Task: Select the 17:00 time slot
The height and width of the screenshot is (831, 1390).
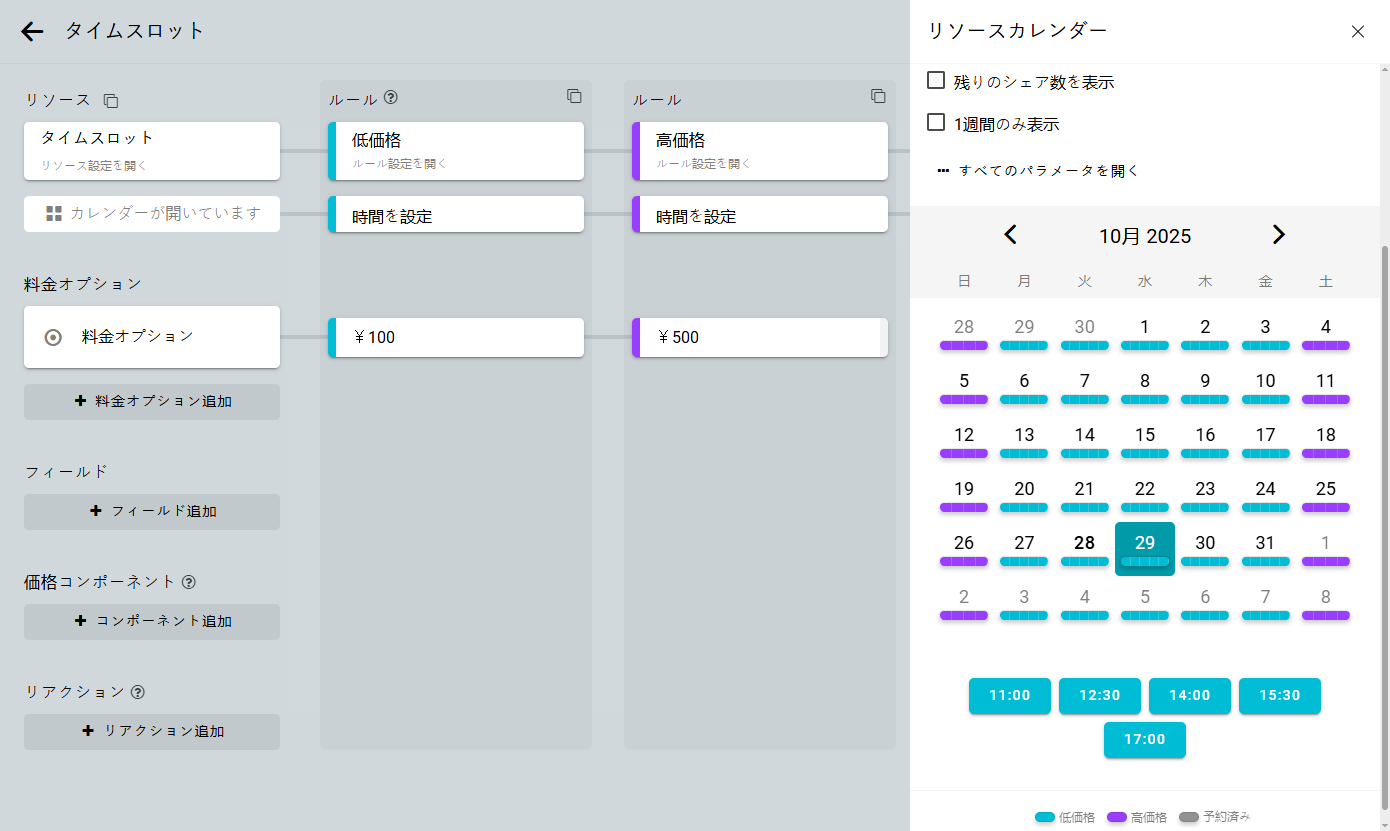Action: click(x=1145, y=740)
